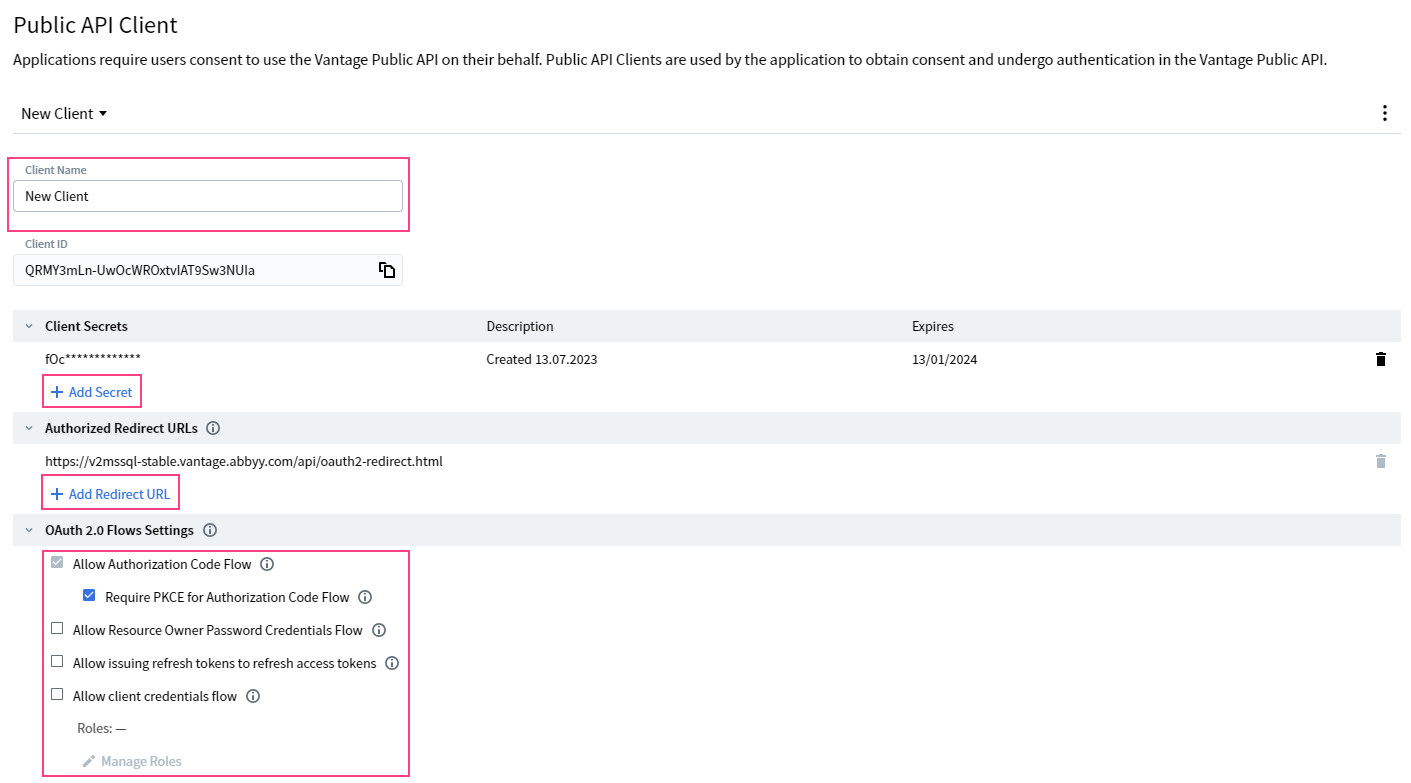This screenshot has width=1411, height=783.
Task: Collapse the Client Secrets section
Action: coord(28,326)
